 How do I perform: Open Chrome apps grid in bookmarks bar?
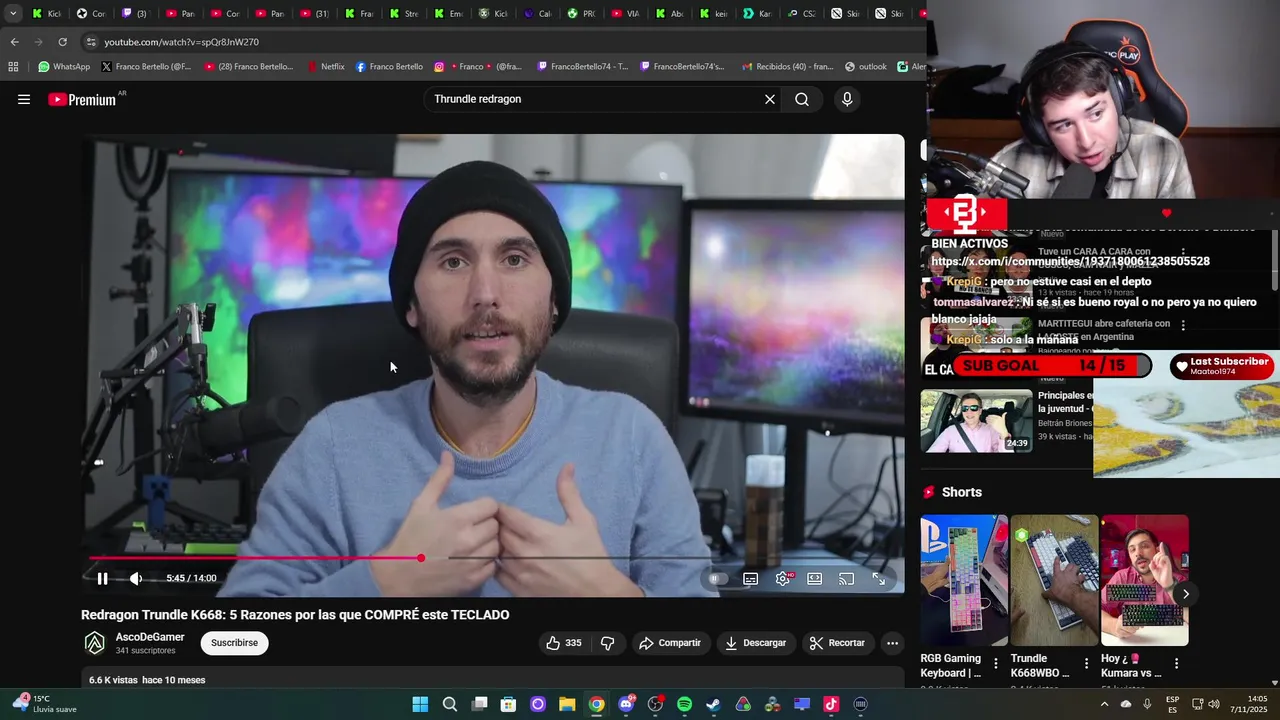13,67
